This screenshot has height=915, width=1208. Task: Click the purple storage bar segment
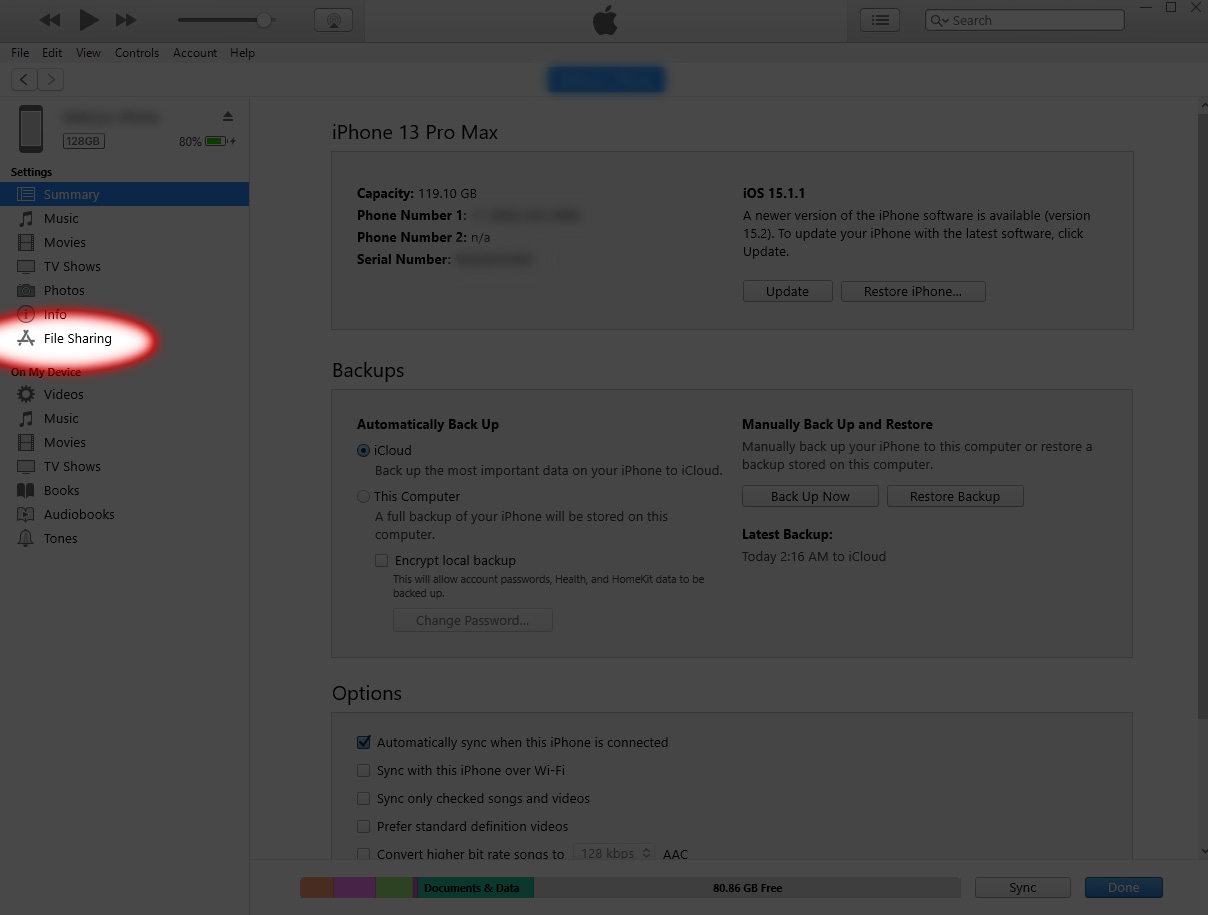[354, 888]
